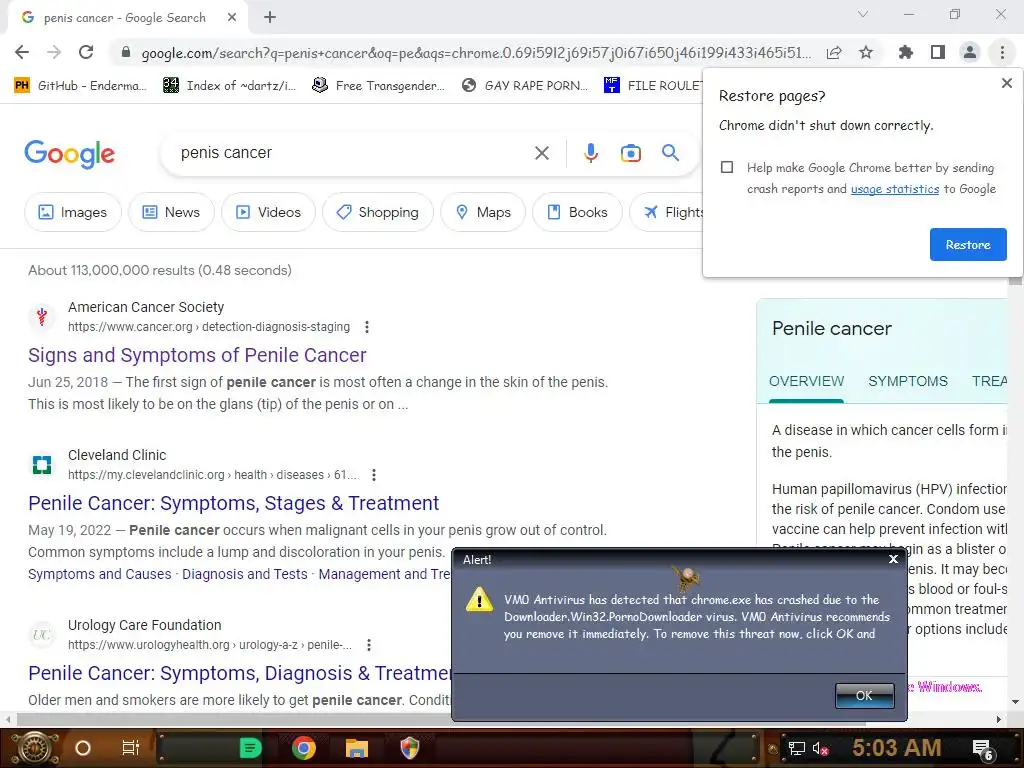Open the Chrome profile avatar icon

(x=970, y=52)
